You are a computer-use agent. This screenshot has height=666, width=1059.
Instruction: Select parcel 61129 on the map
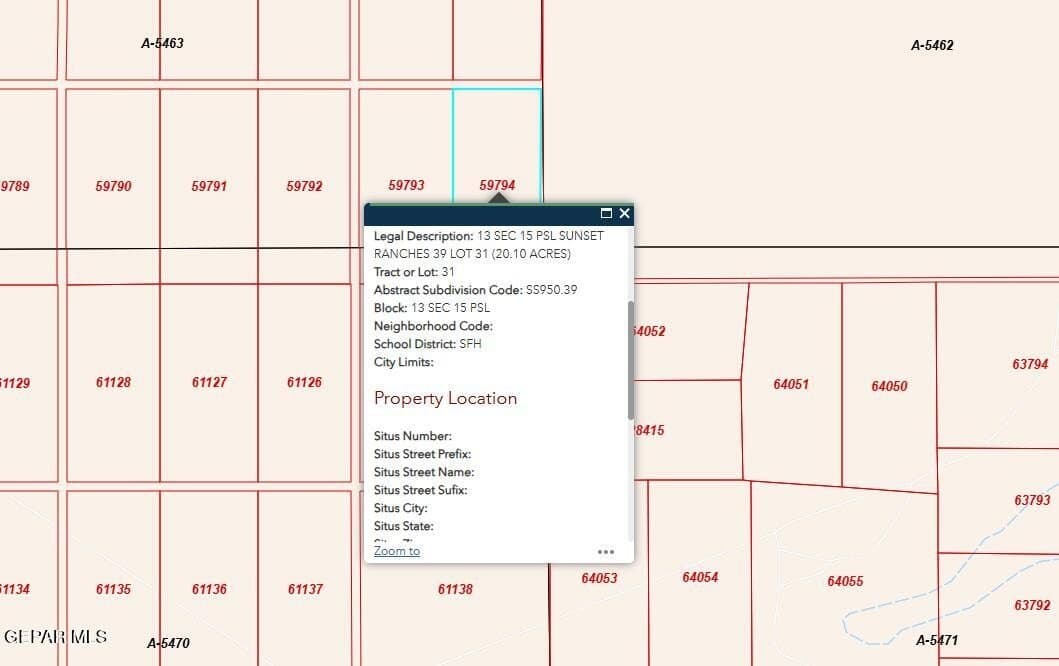(x=15, y=383)
